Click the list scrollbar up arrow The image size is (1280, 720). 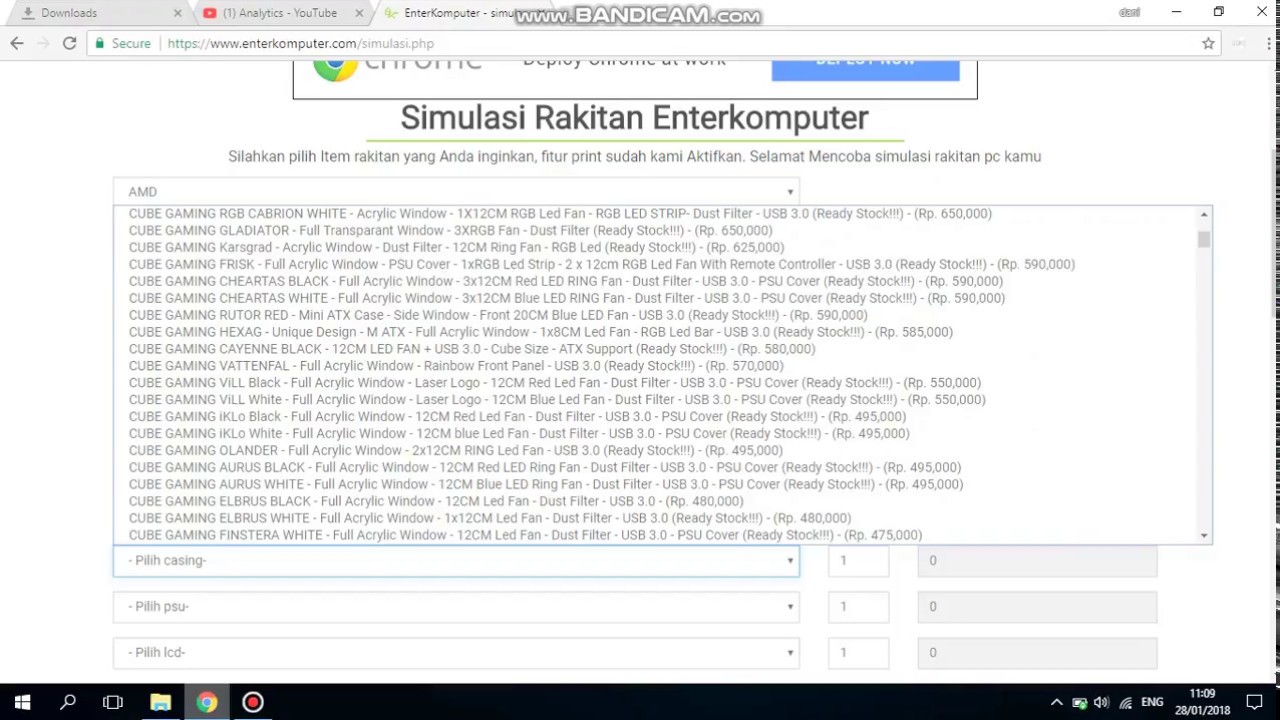(1204, 214)
